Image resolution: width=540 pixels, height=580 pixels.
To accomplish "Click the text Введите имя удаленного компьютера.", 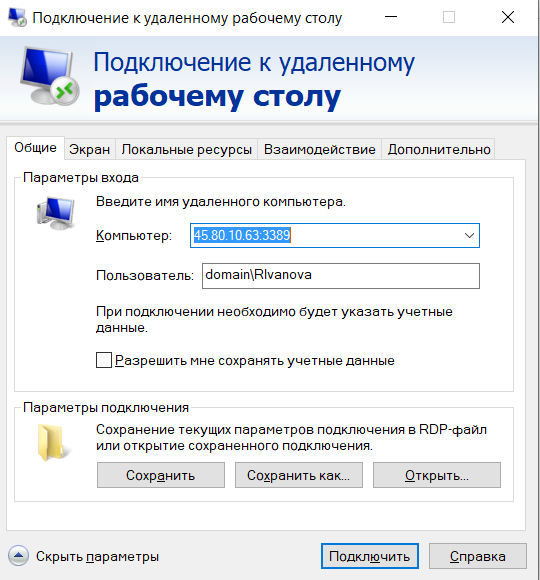I will (x=221, y=202).
